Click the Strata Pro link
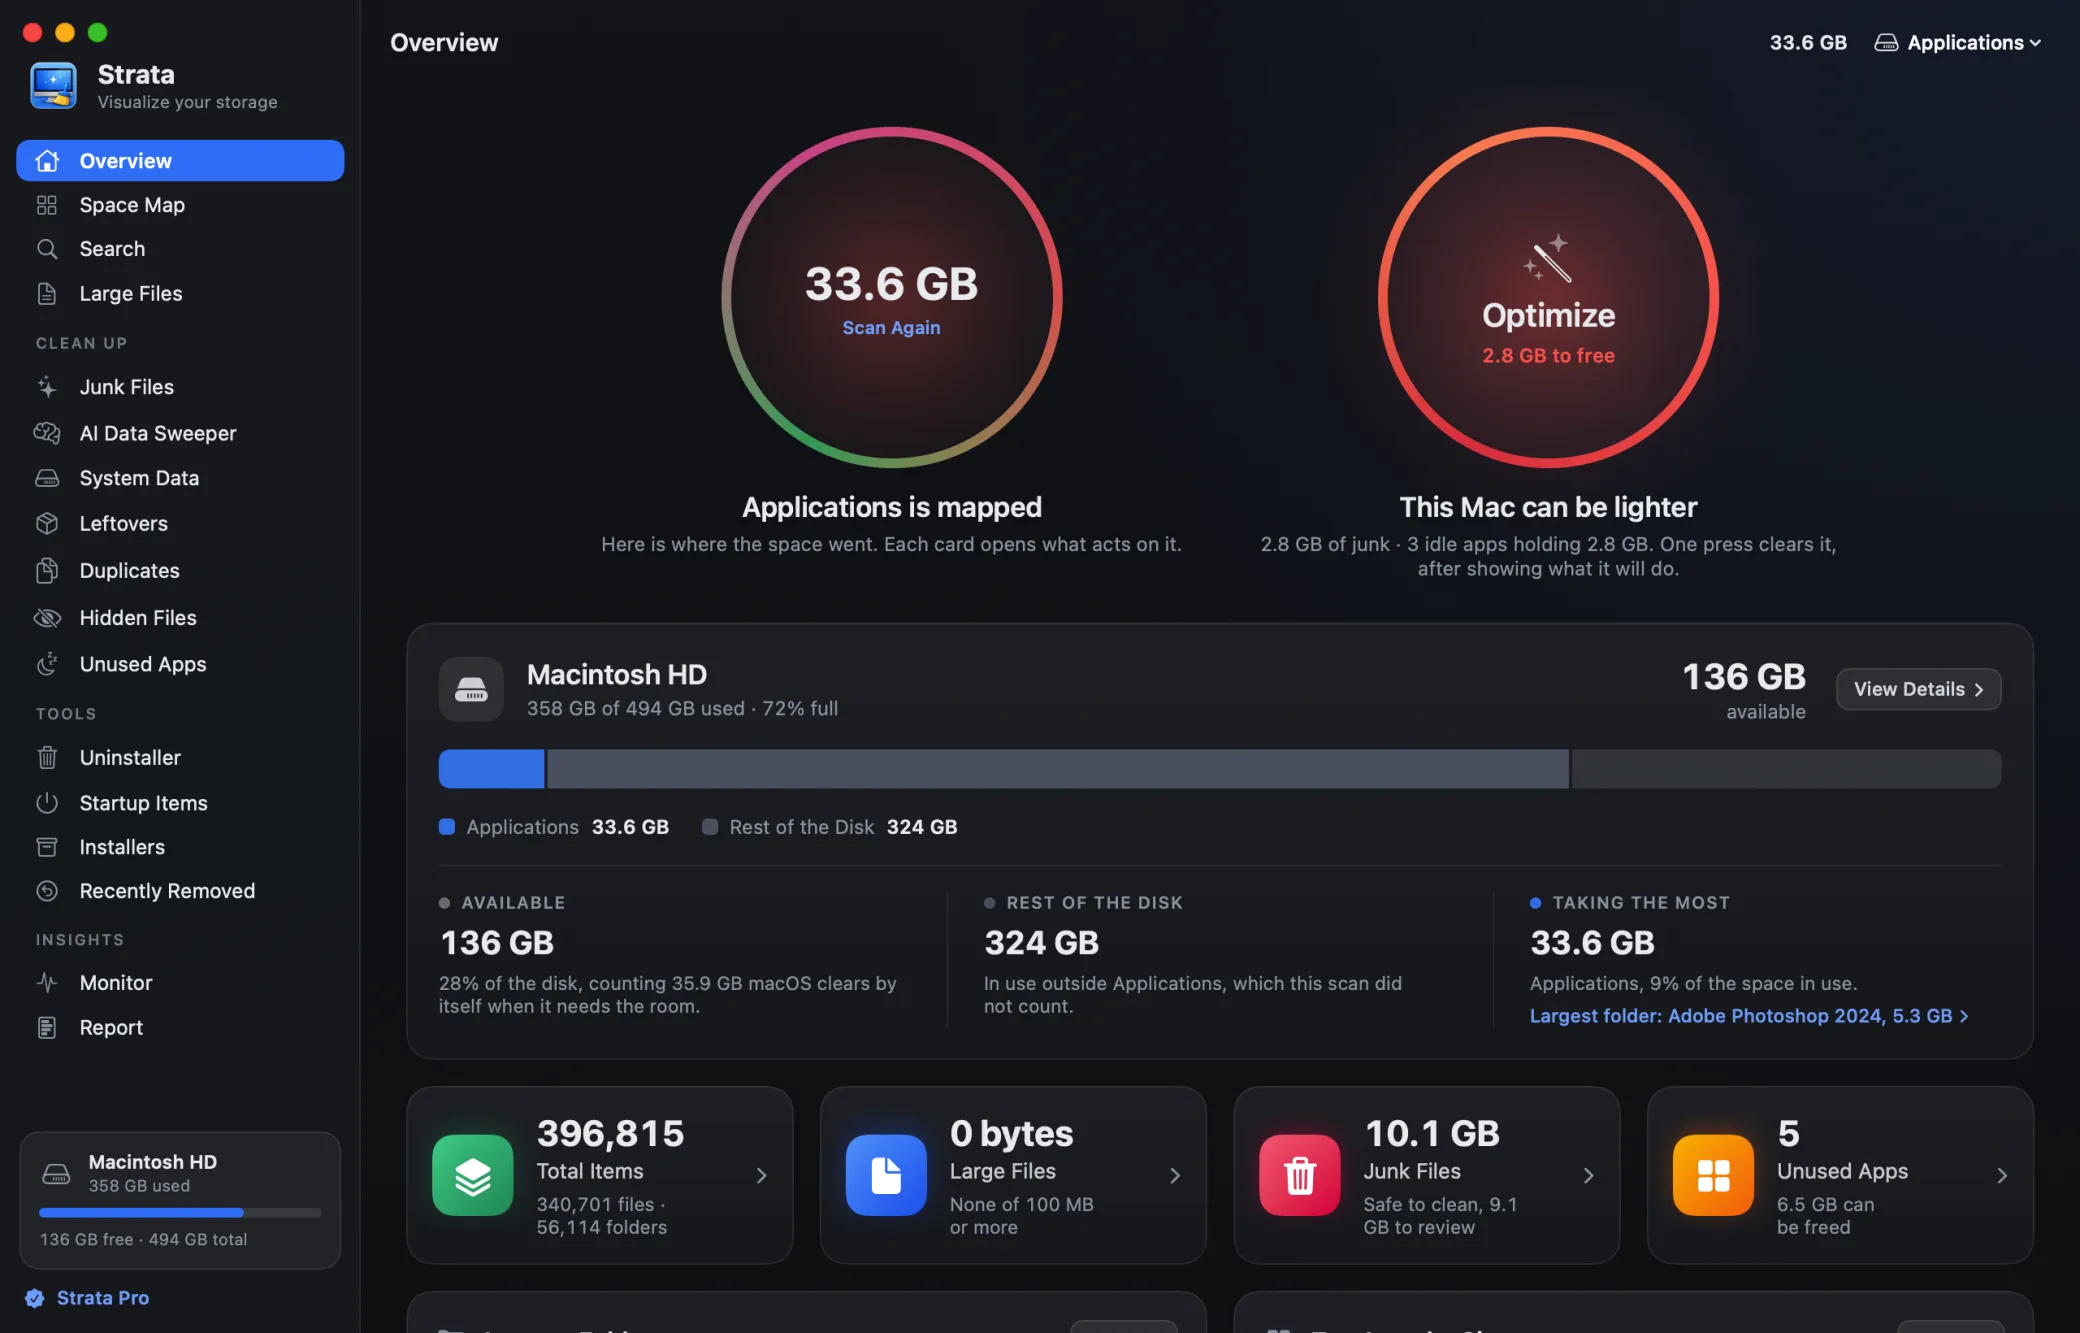 click(x=102, y=1298)
